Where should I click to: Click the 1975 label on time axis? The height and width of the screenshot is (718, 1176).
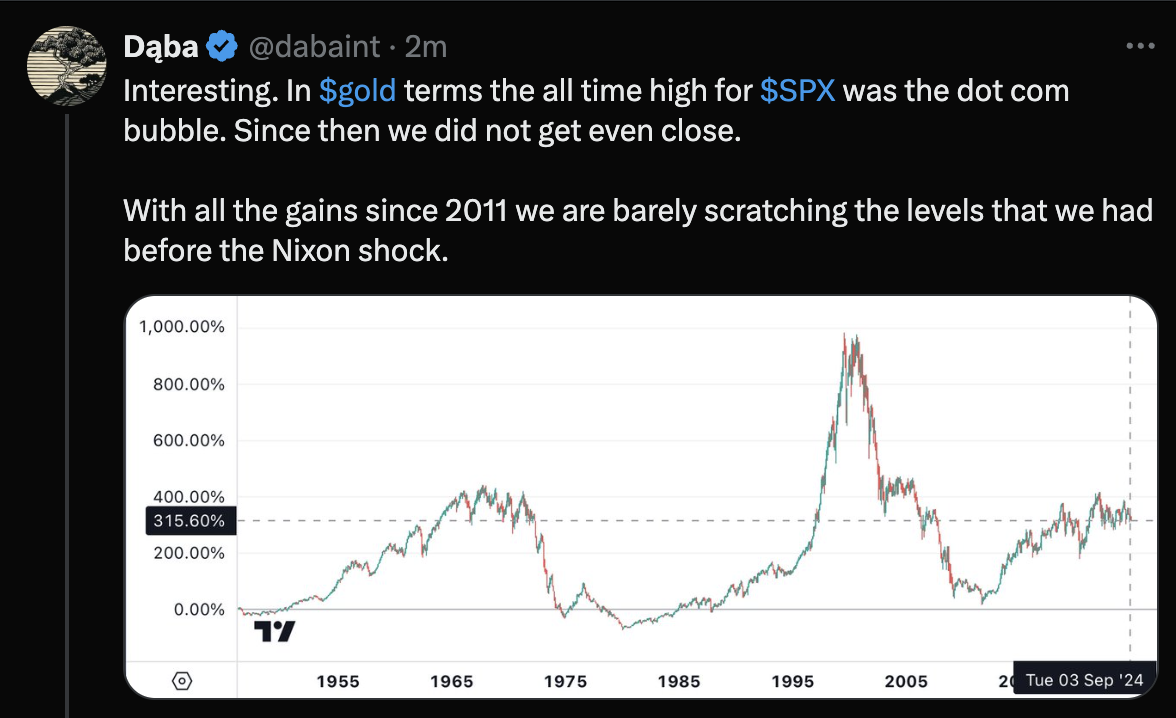pyautogui.click(x=566, y=681)
